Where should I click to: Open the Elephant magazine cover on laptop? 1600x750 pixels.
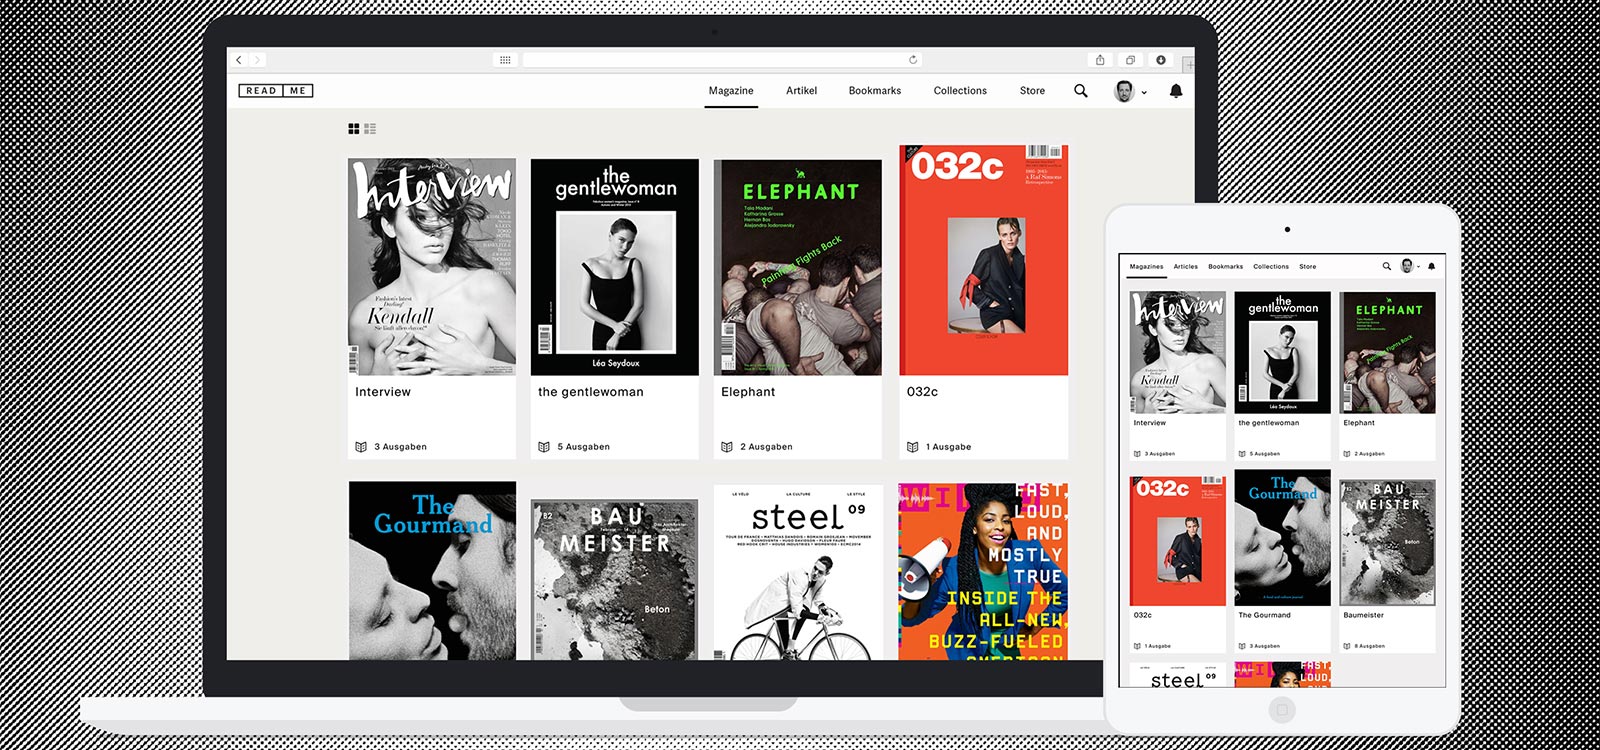pyautogui.click(x=798, y=268)
